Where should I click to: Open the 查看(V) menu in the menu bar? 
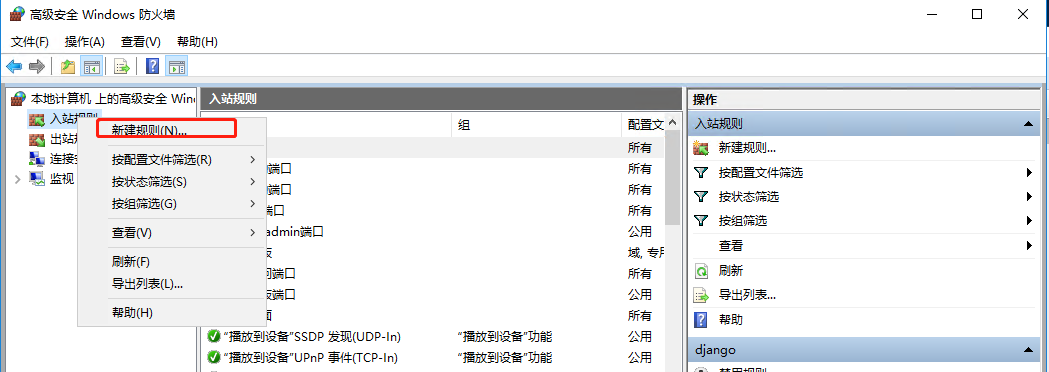[x=140, y=41]
